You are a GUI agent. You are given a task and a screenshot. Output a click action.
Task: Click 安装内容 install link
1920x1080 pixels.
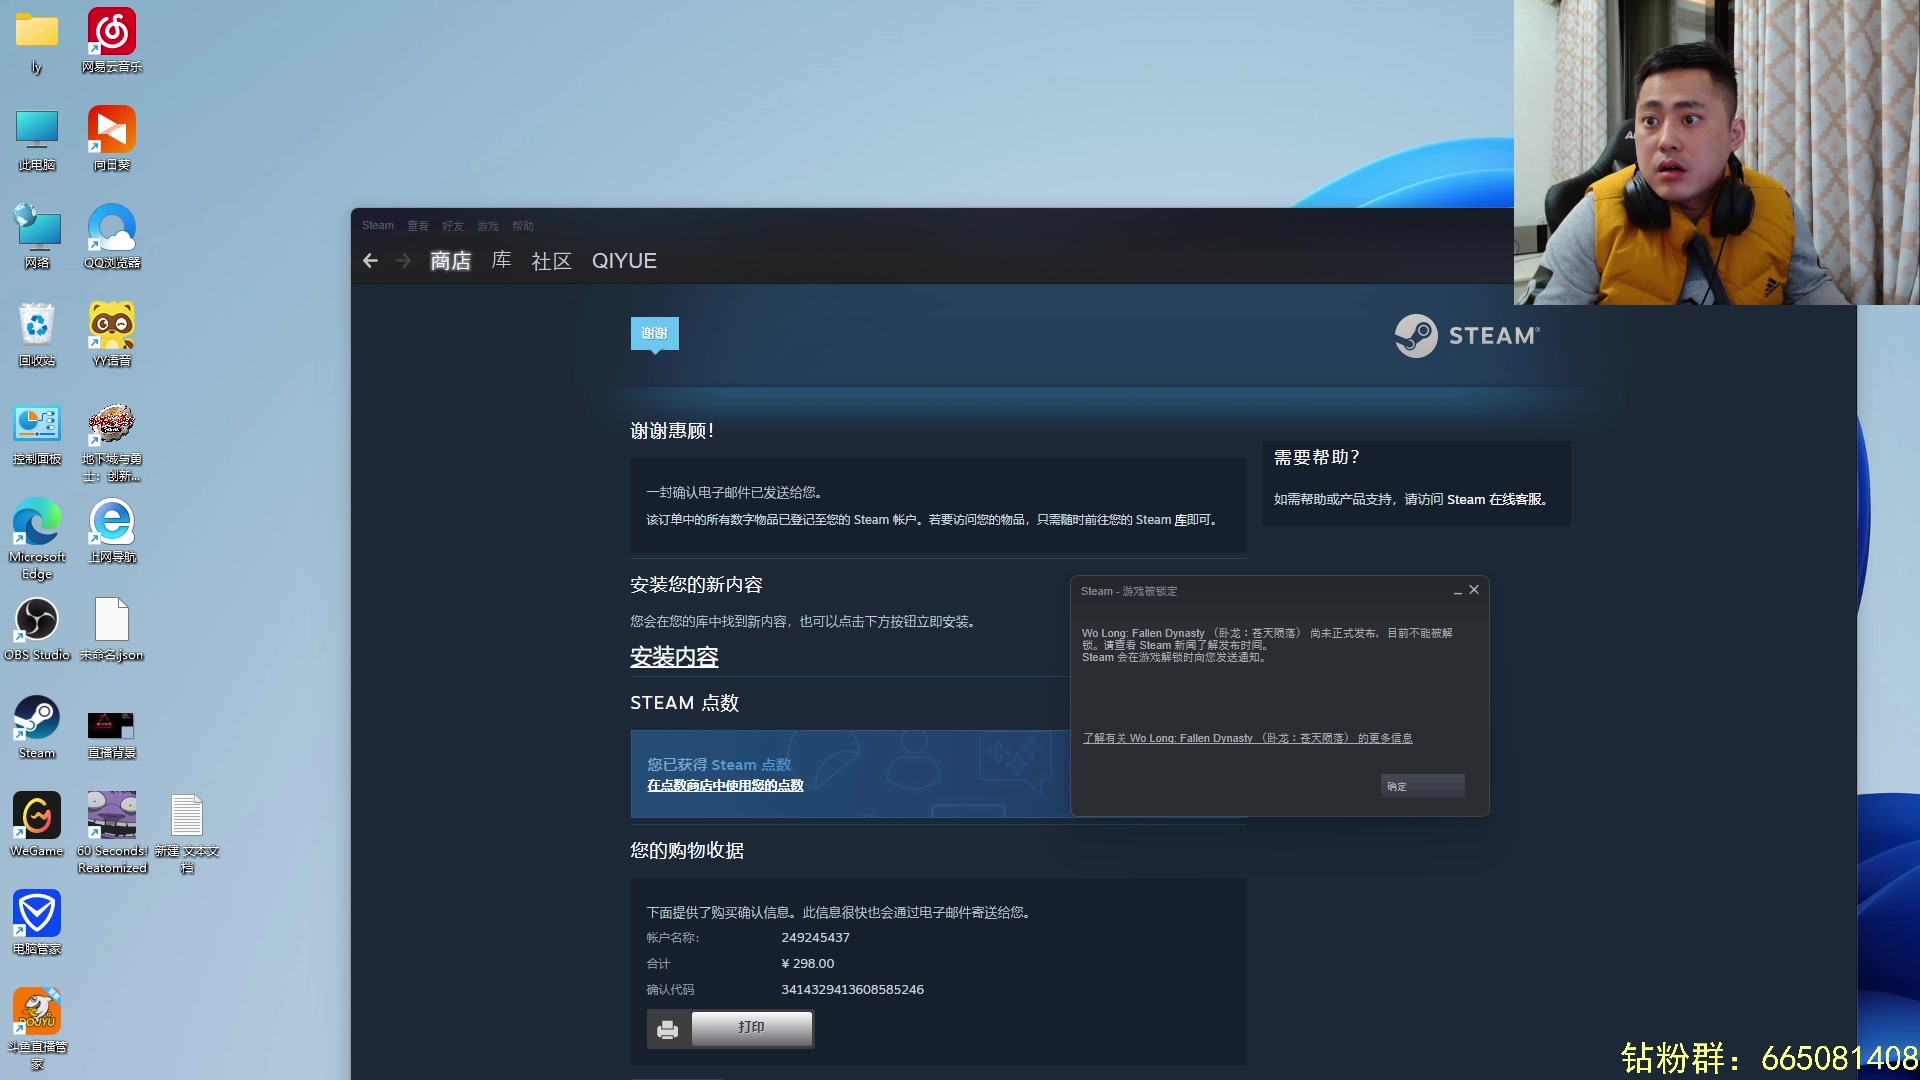coord(674,657)
